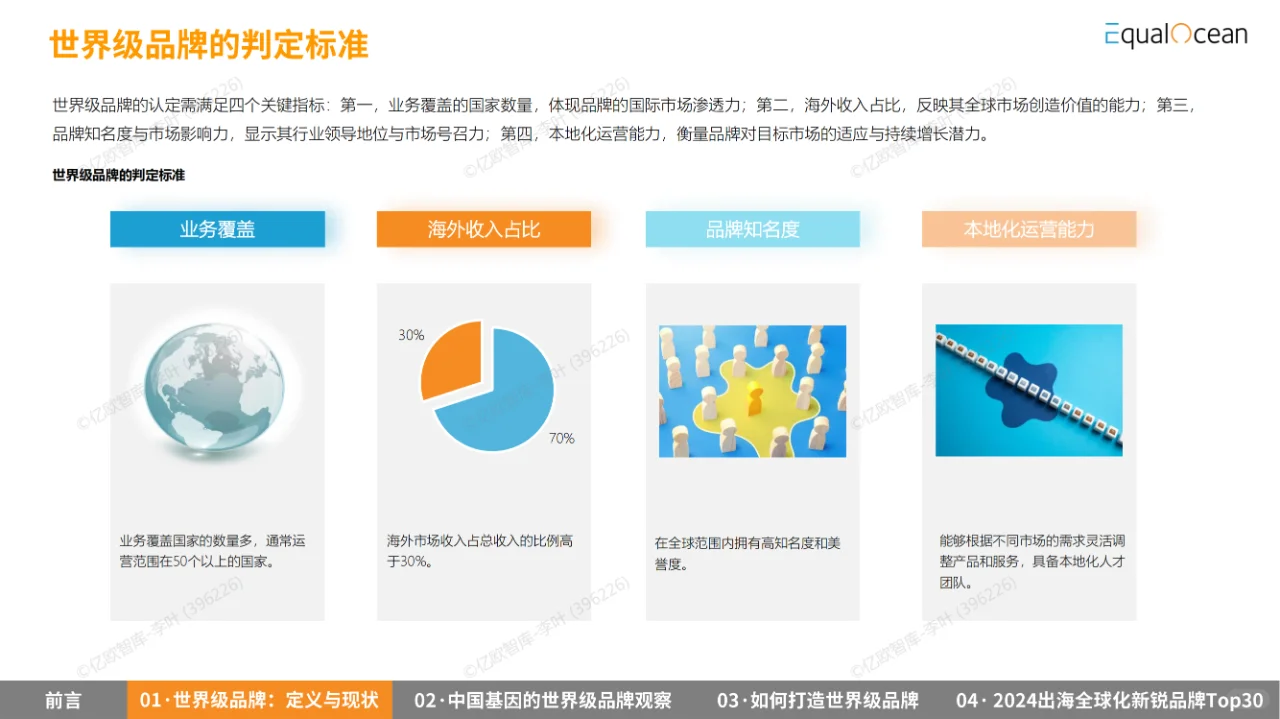Click the 品牌知名度 light blue header
The height and width of the screenshot is (719, 1280).
point(753,229)
